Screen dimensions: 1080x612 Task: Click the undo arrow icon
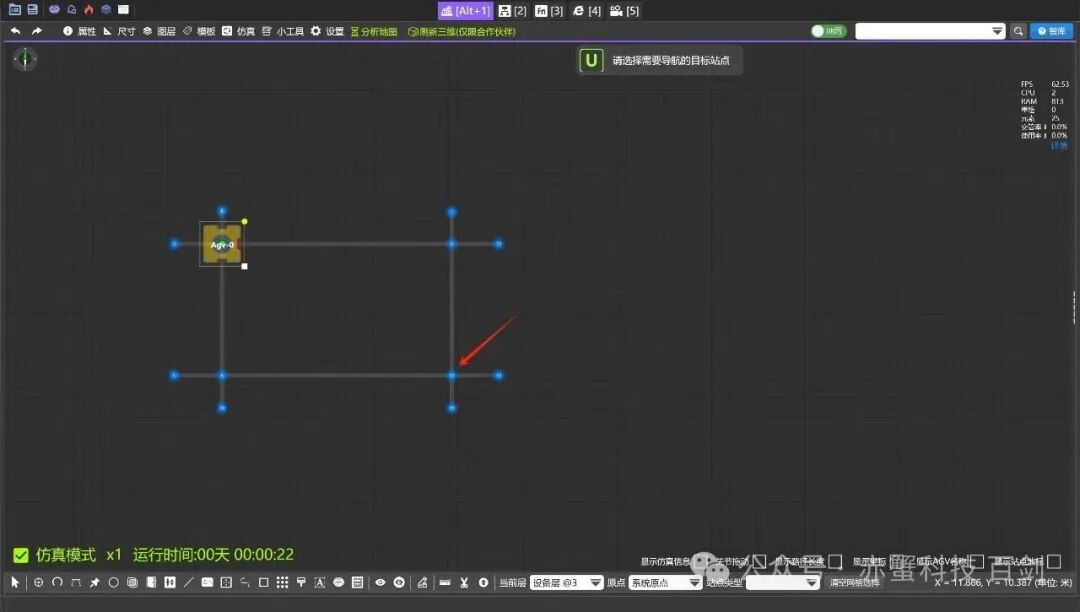16,31
